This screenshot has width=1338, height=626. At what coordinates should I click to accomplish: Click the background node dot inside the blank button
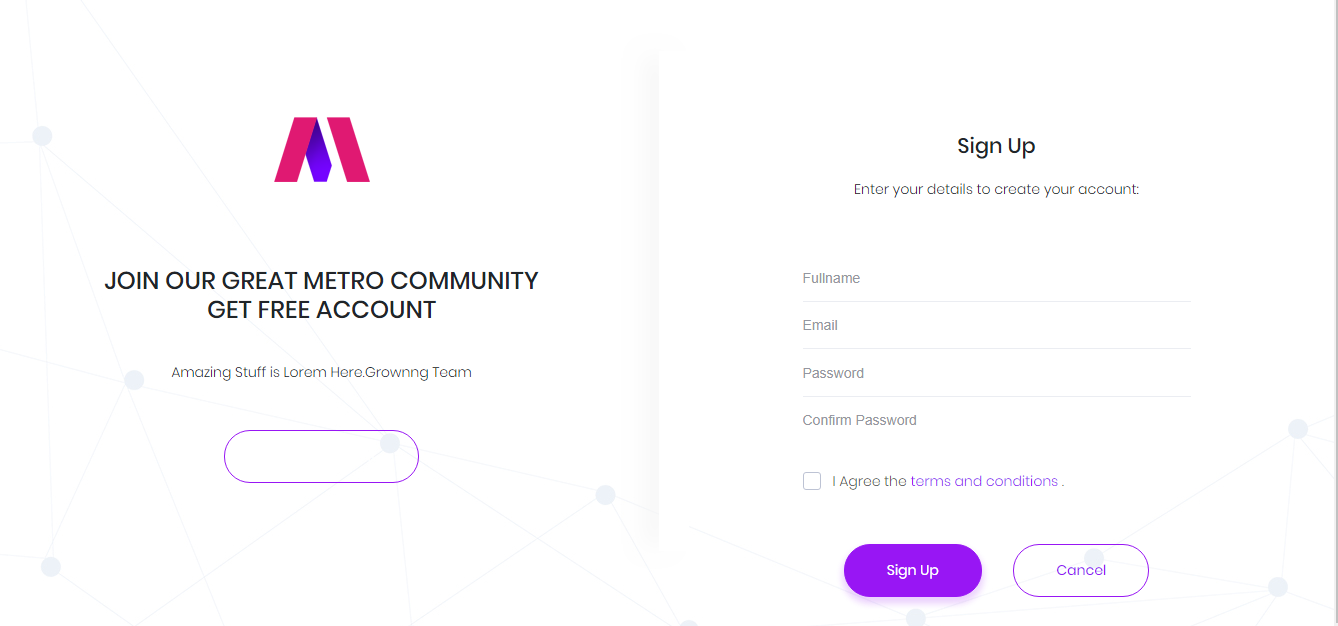tap(390, 443)
